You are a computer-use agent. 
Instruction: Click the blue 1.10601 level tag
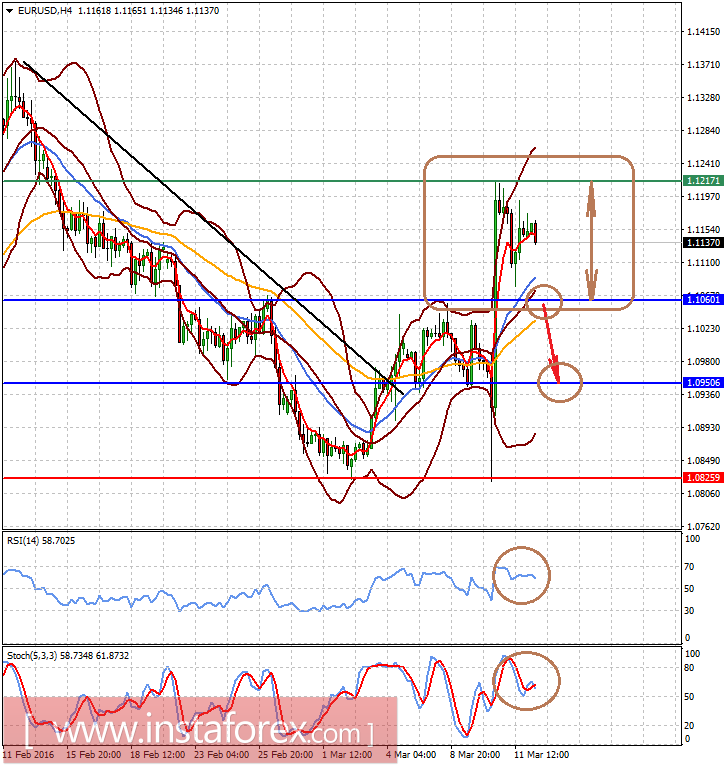(x=703, y=300)
